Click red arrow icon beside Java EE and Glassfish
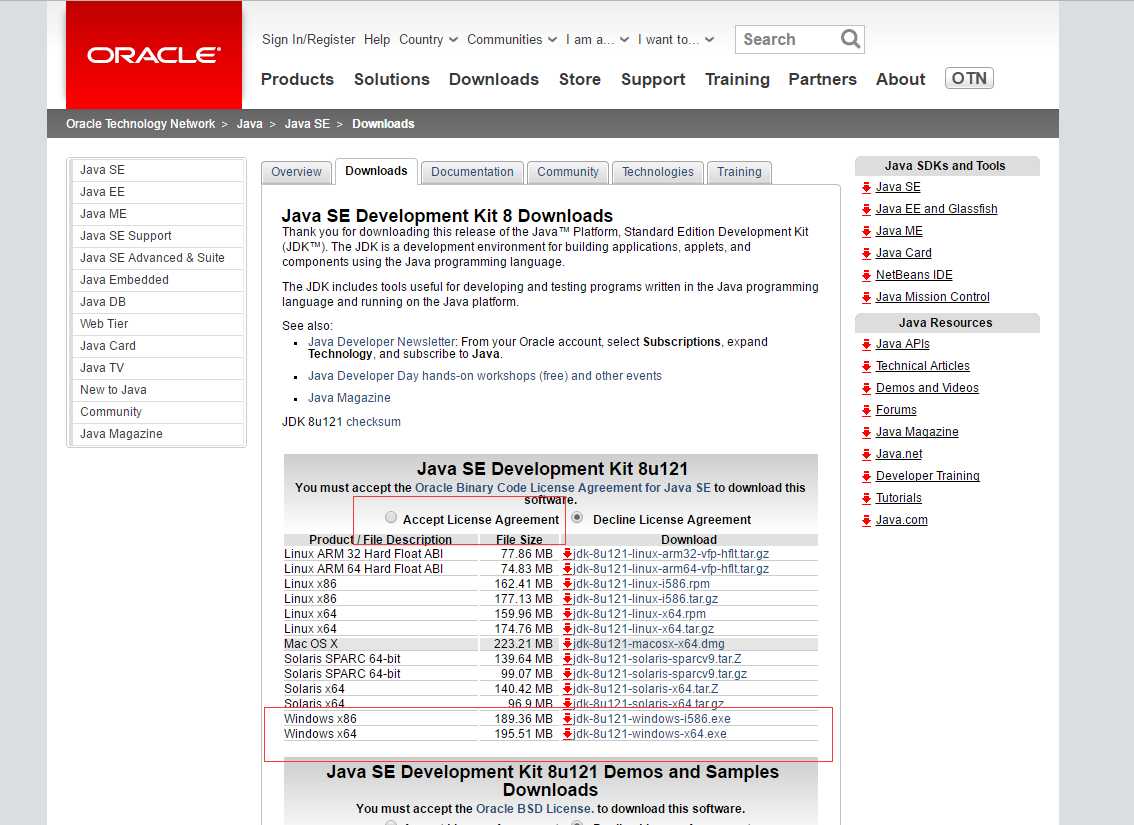Image resolution: width=1134 pixels, height=825 pixels. 866,210
